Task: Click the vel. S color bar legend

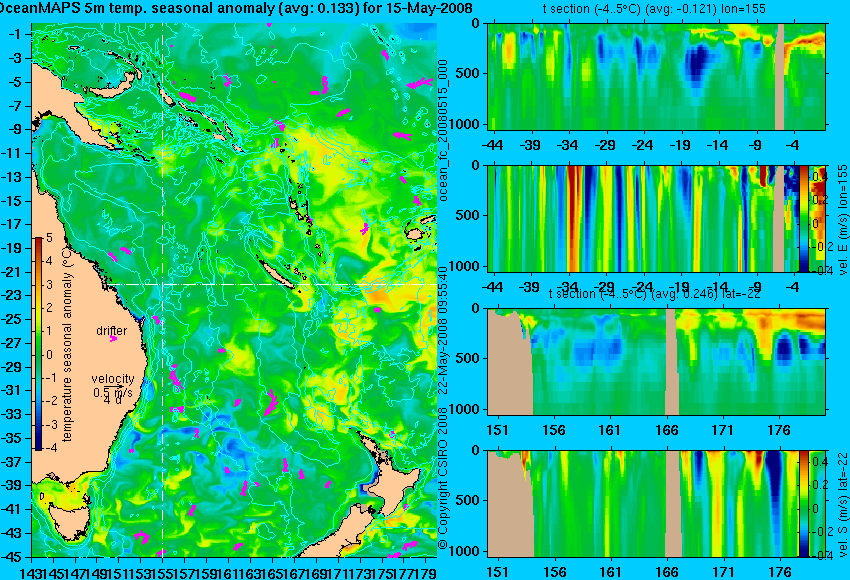Action: (803, 504)
